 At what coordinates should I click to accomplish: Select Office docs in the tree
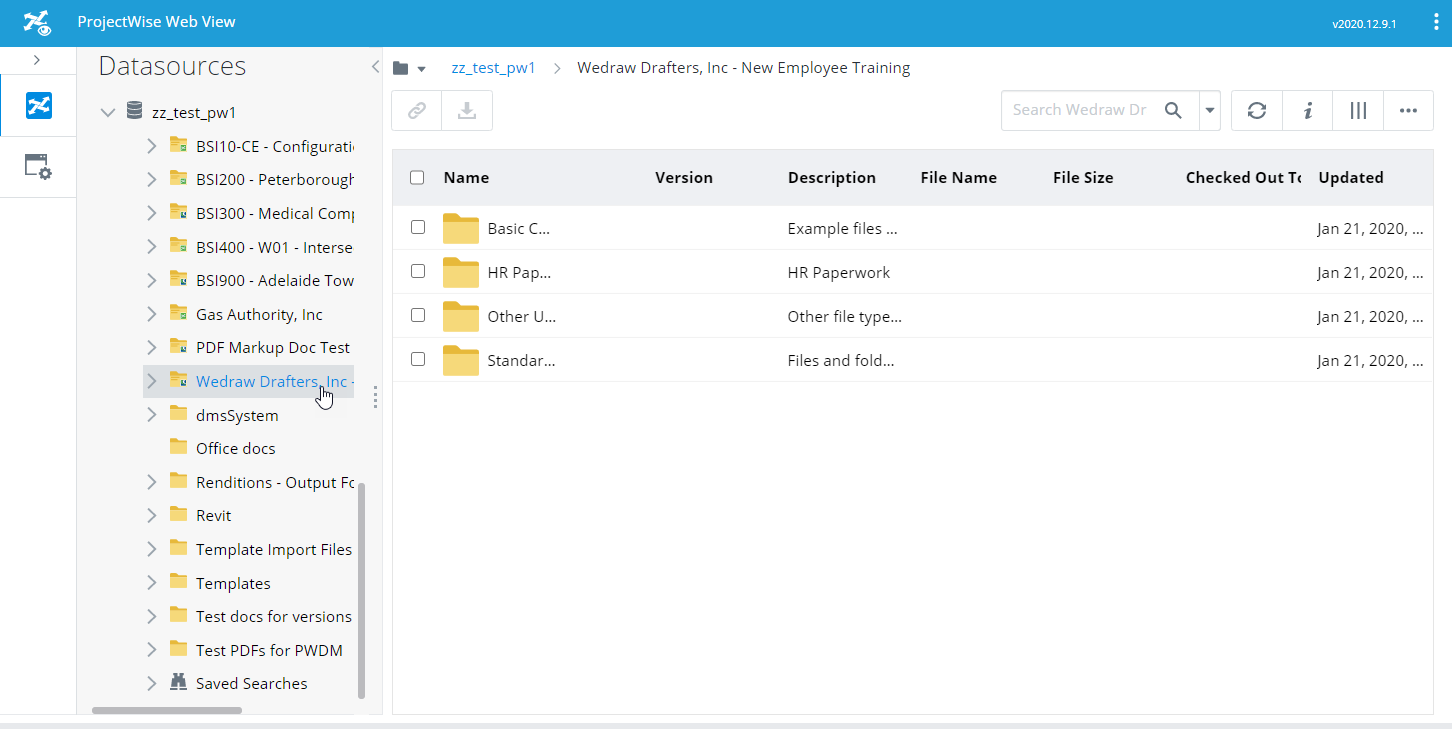click(235, 449)
